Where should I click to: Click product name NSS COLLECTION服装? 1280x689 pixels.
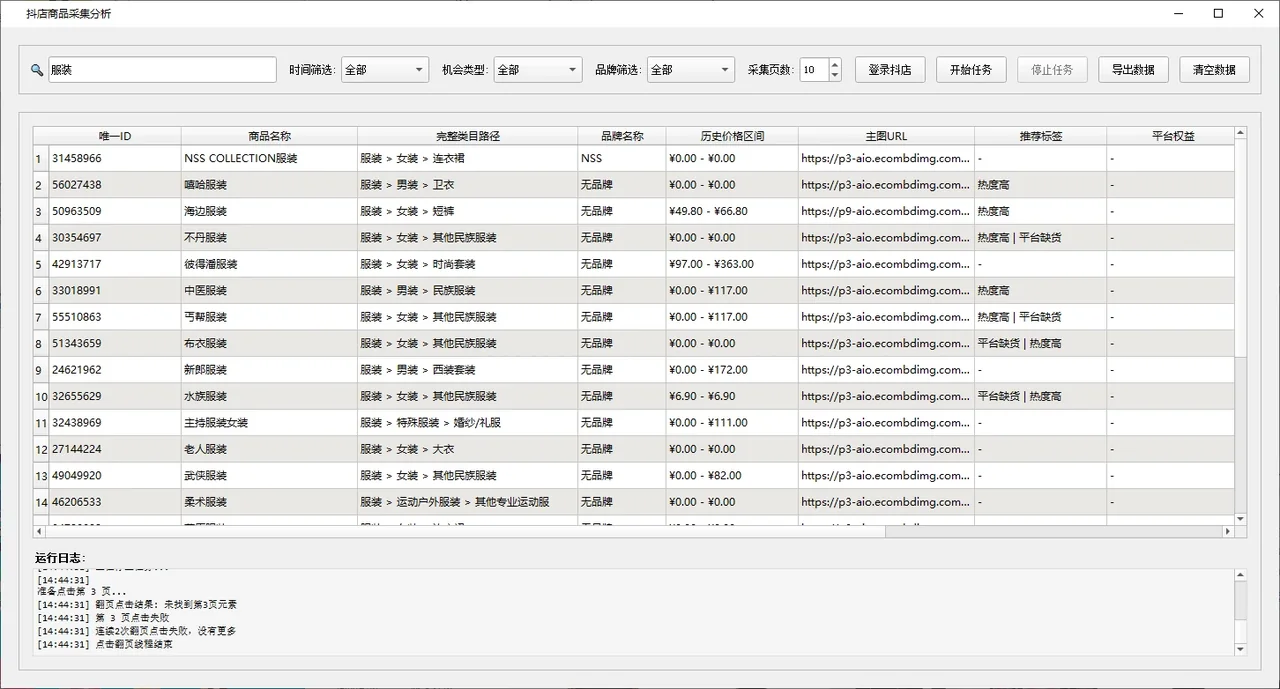point(269,158)
